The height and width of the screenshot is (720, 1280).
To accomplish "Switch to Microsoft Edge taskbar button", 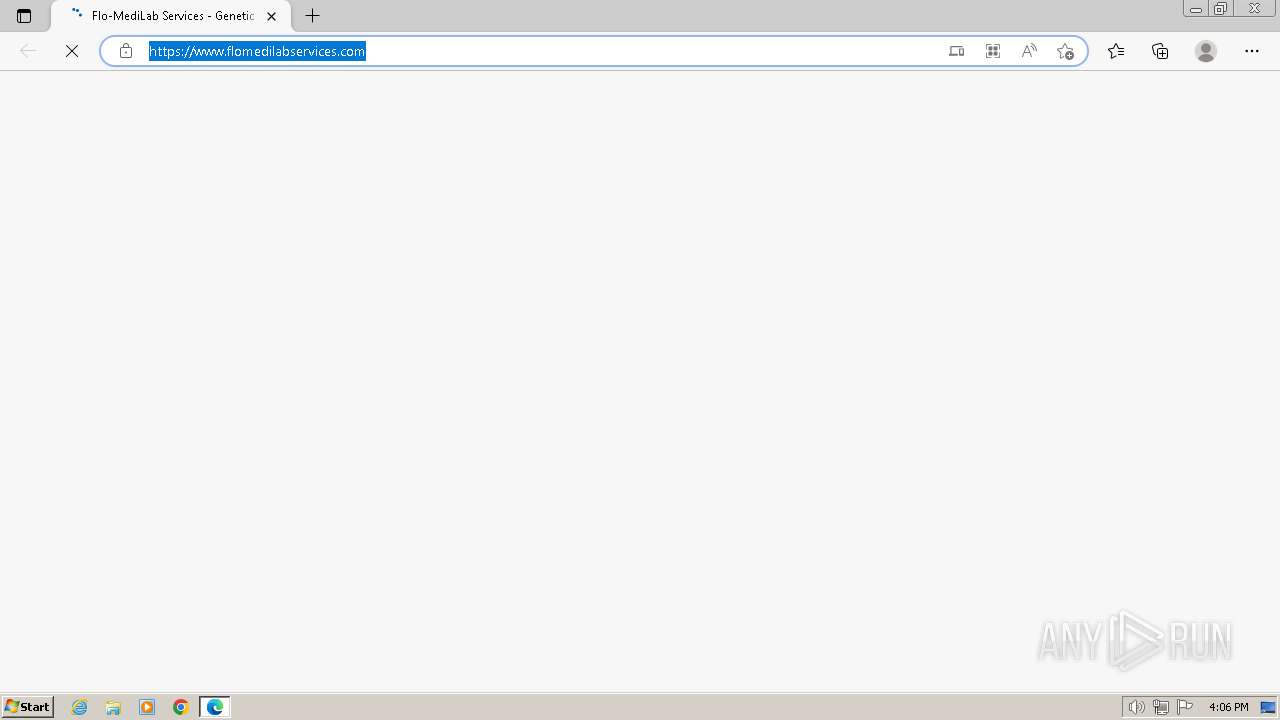I will pos(215,707).
